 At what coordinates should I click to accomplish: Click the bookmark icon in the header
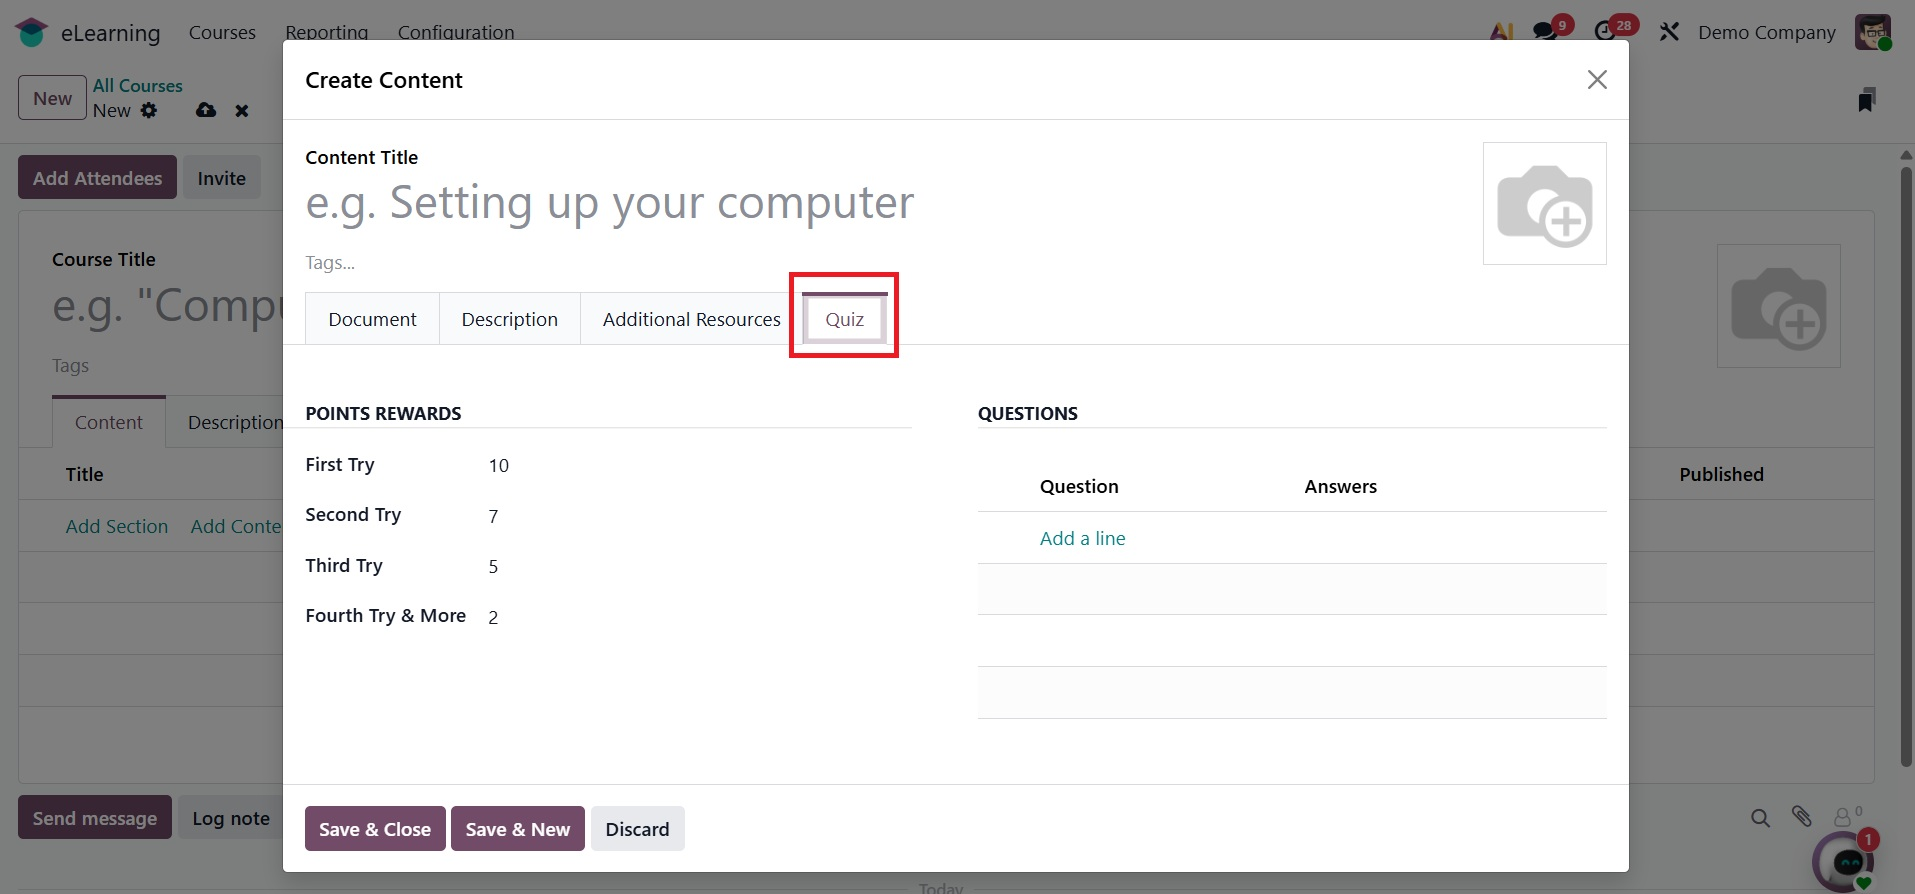[x=1866, y=100]
